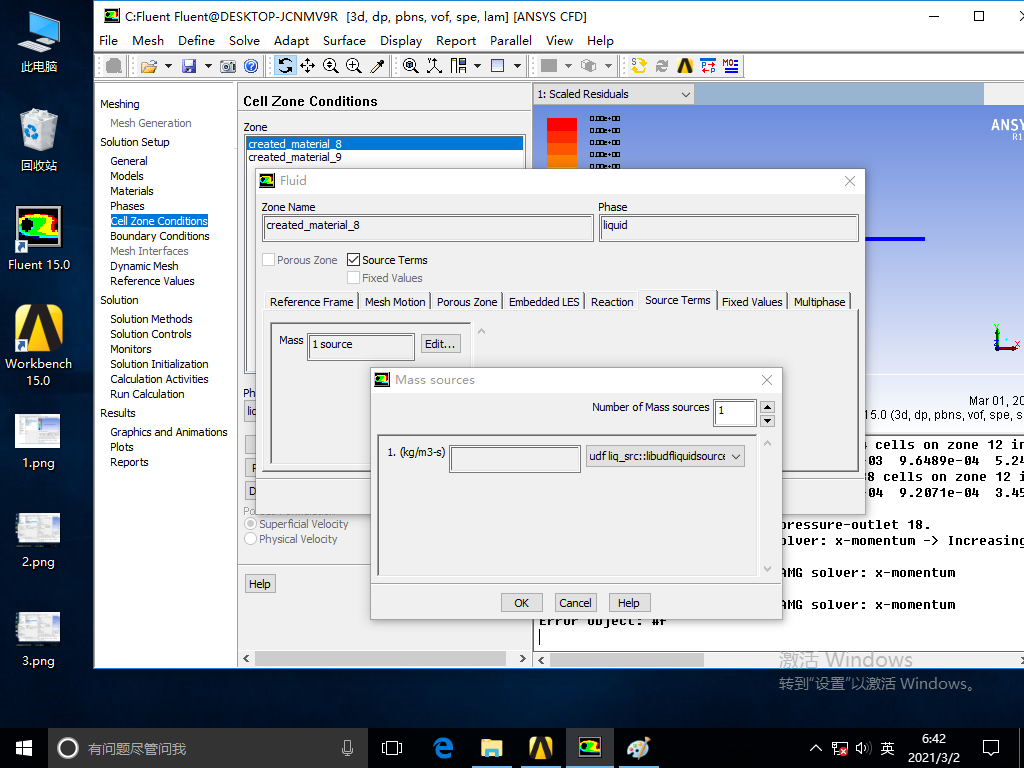This screenshot has width=1024, height=768.
Task: Click the axis orientation view icon
Action: pos(434,66)
